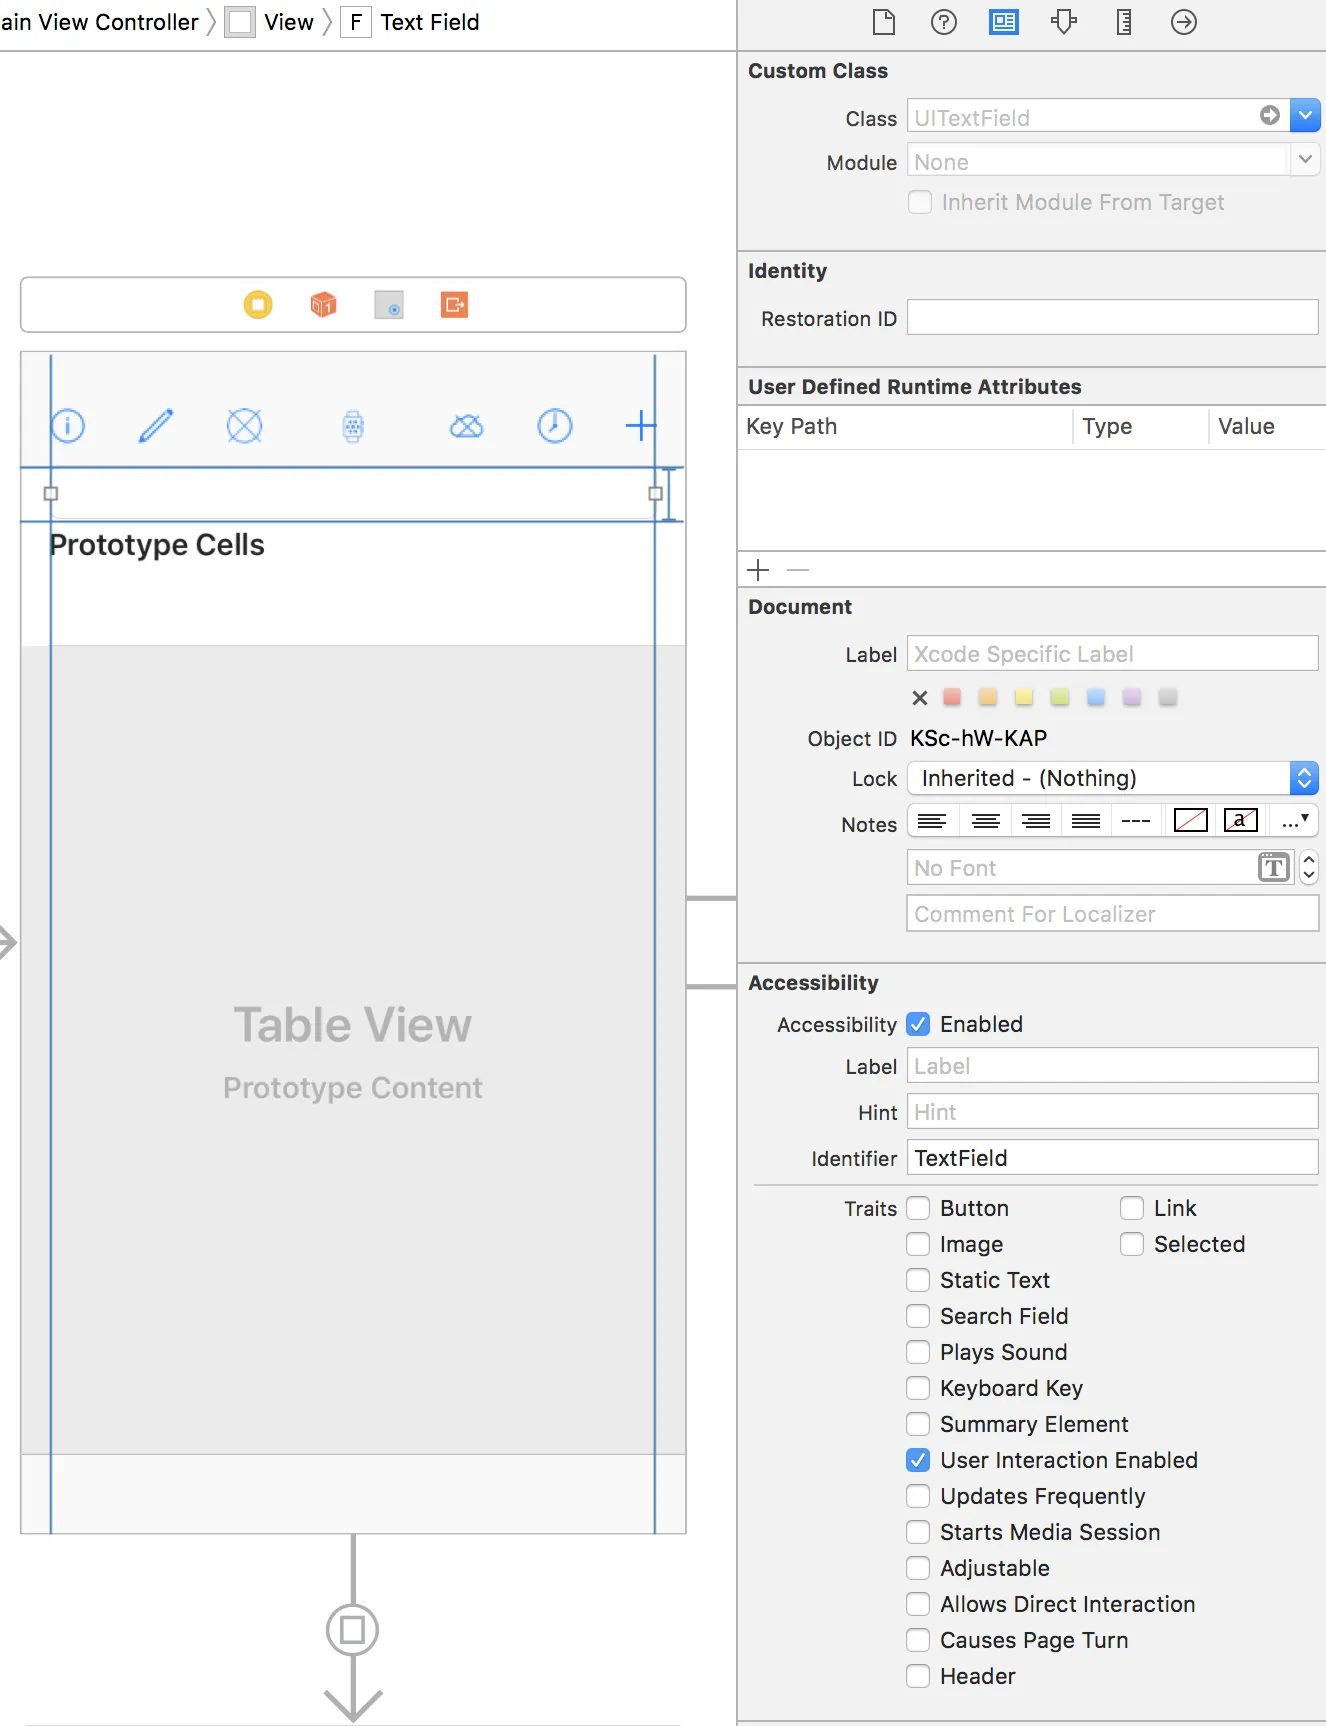Switch to the Size inspector tab
The width and height of the screenshot is (1326, 1726).
[x=1124, y=22]
